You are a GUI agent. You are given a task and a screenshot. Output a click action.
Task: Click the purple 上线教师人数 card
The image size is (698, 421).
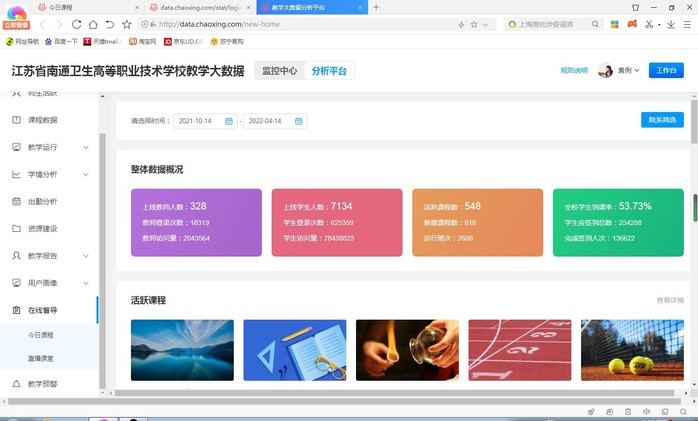click(x=196, y=223)
